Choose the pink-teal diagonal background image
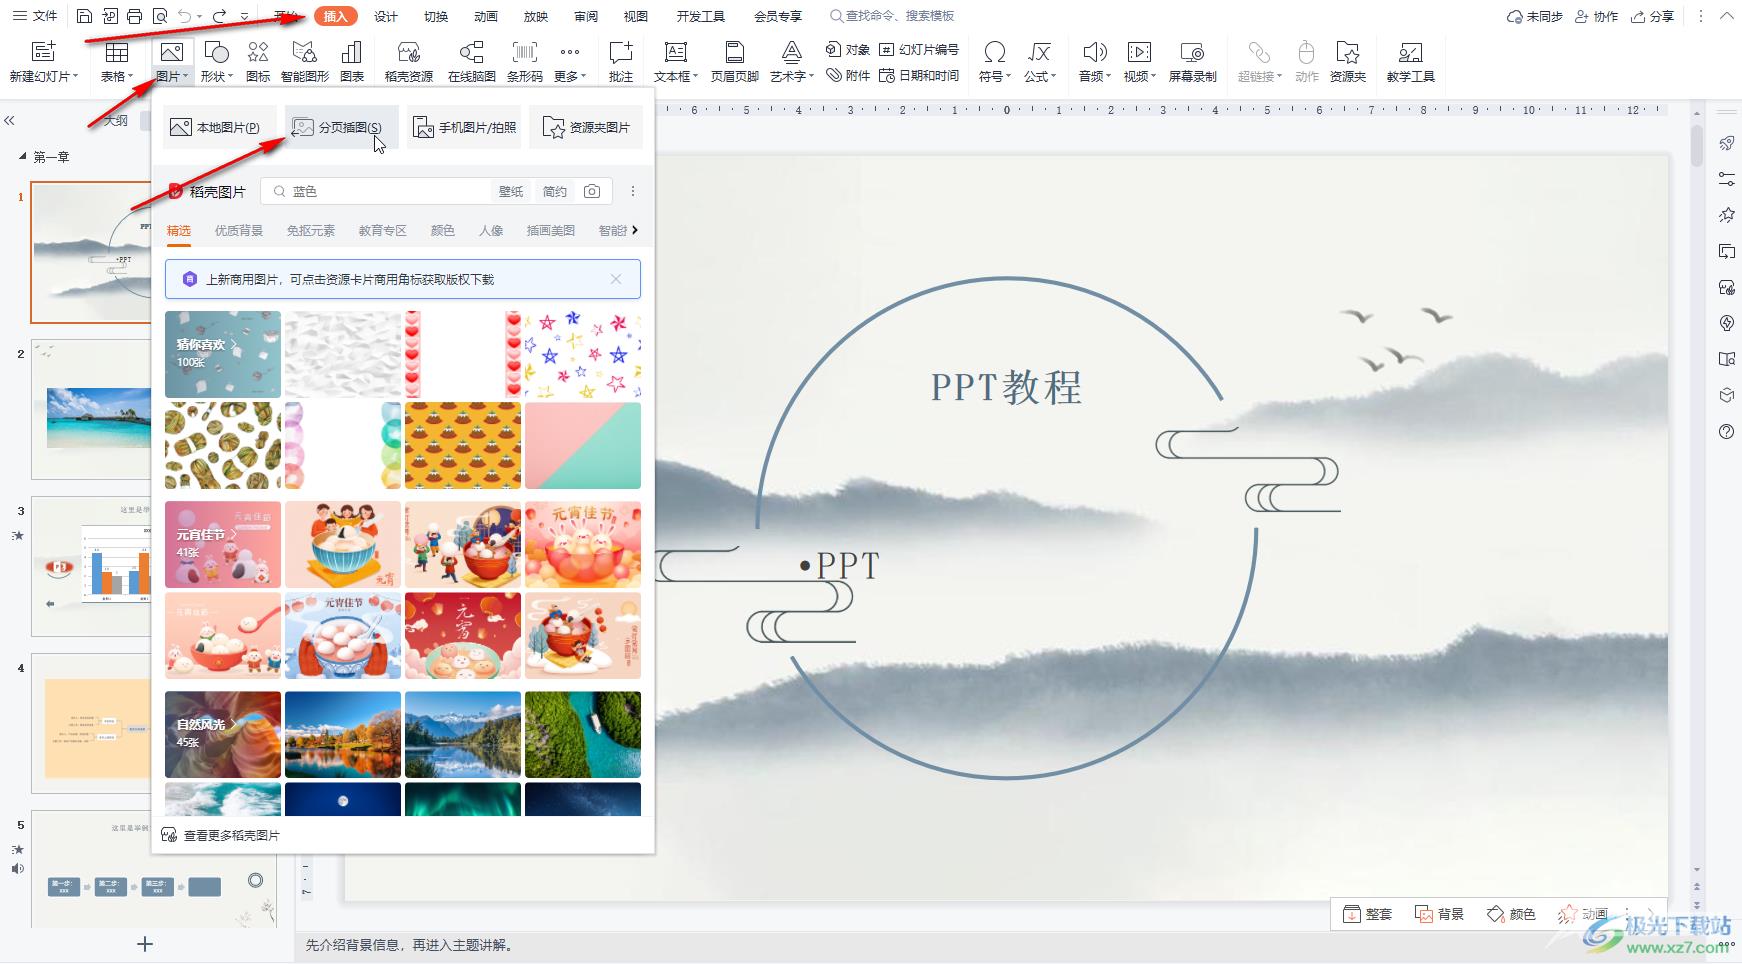Image resolution: width=1742 pixels, height=964 pixels. [583, 446]
